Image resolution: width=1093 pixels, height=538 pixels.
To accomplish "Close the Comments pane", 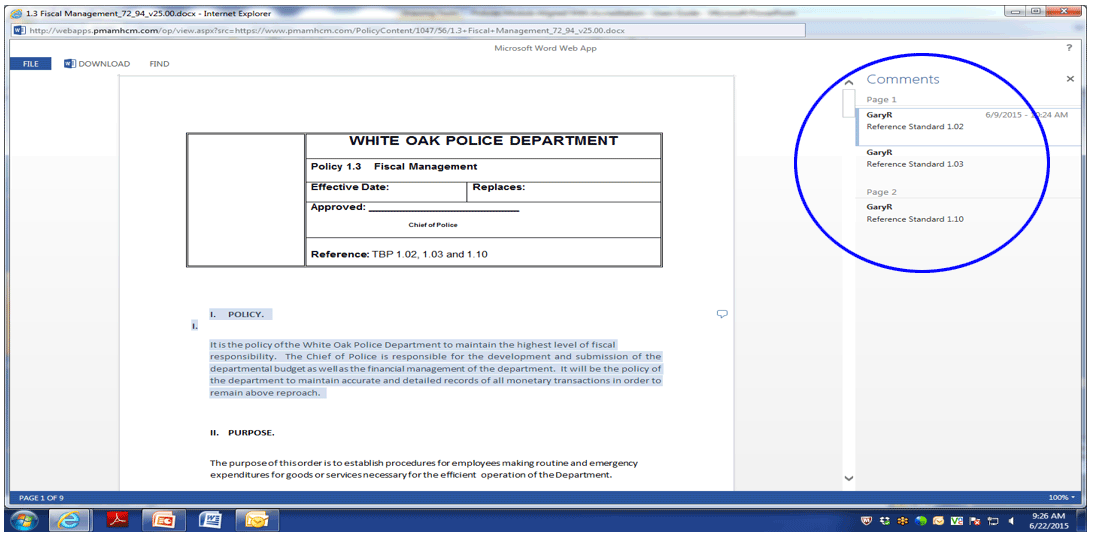I will pyautogui.click(x=1070, y=79).
